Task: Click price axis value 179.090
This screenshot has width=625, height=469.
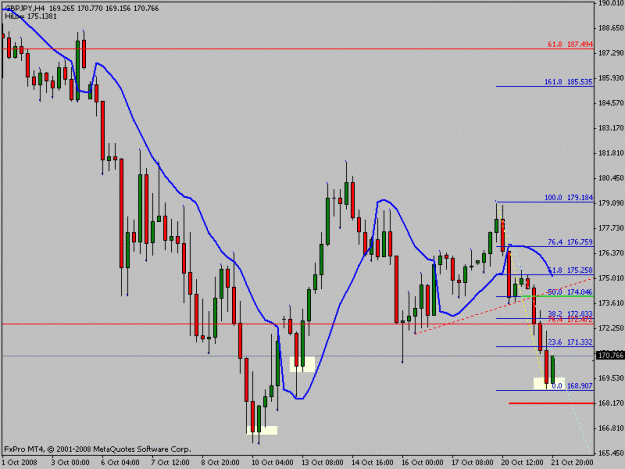Action: click(611, 203)
